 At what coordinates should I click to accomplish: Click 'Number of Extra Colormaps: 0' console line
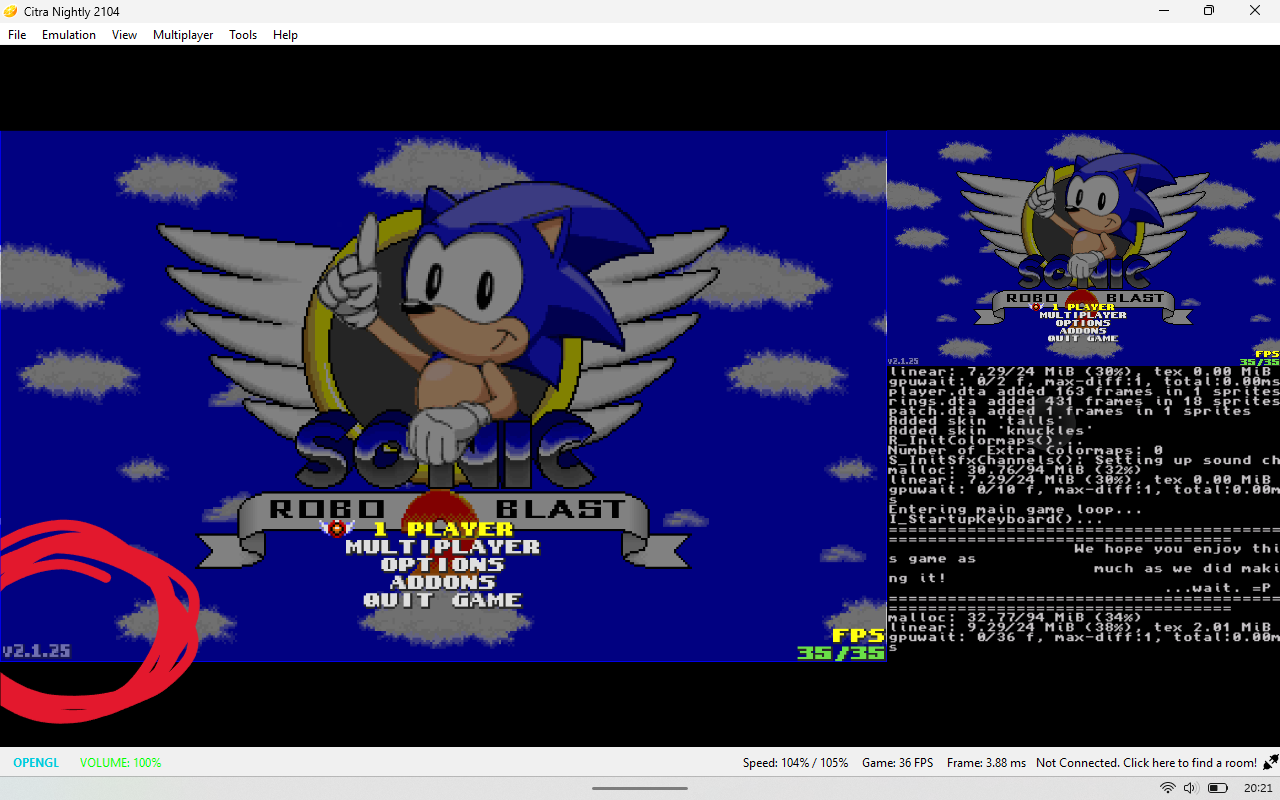click(x=1025, y=451)
